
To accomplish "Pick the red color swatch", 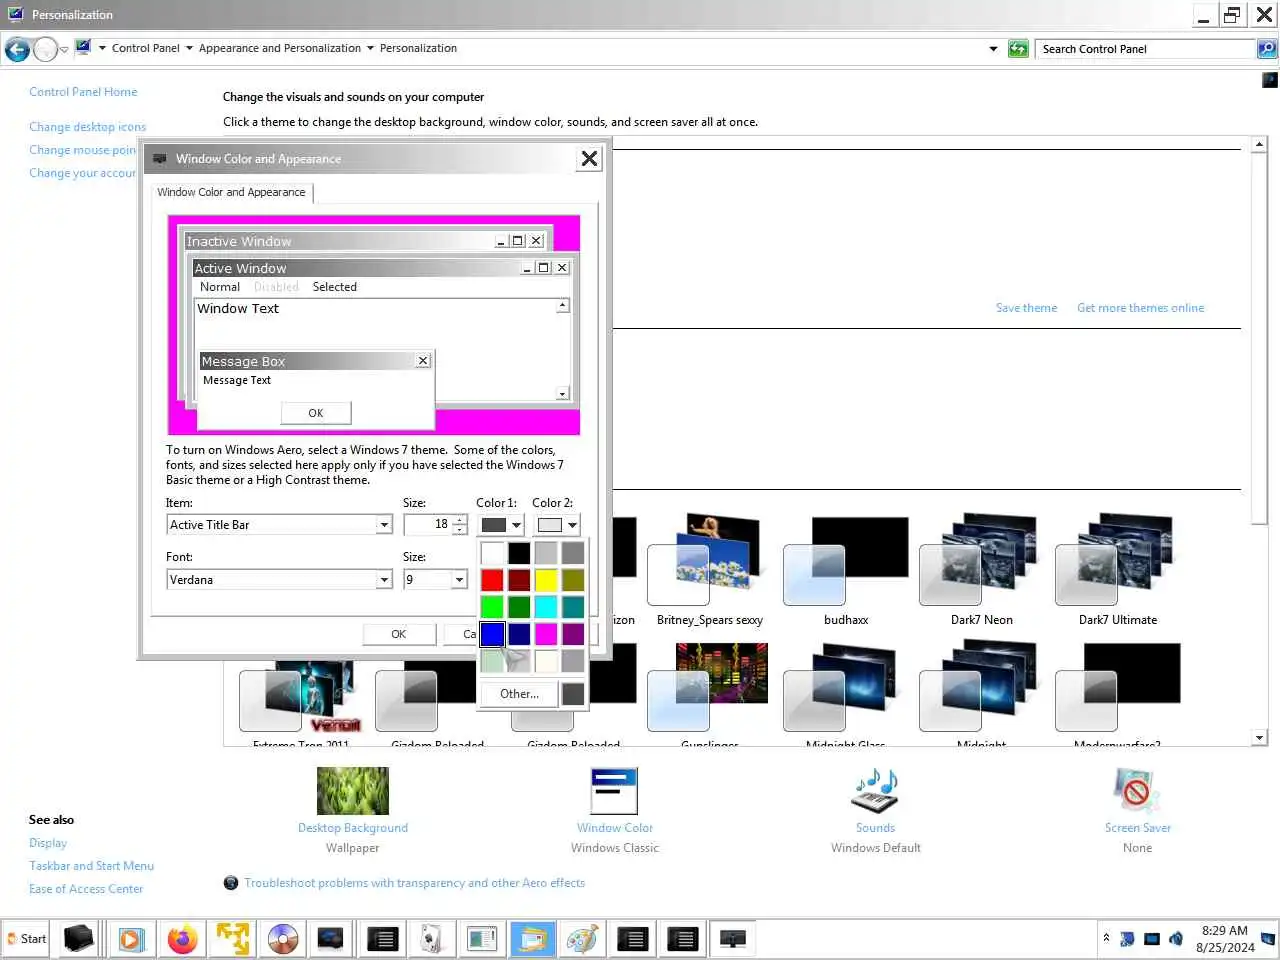I will pos(492,580).
